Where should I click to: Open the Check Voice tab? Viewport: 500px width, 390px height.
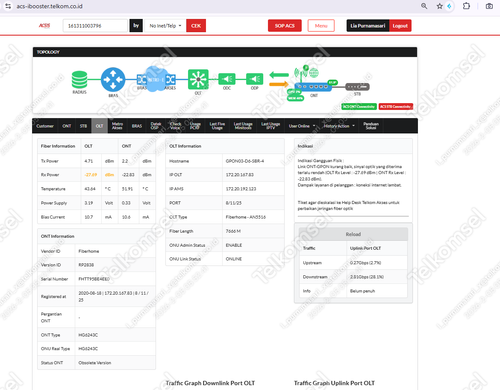pyautogui.click(x=176, y=126)
